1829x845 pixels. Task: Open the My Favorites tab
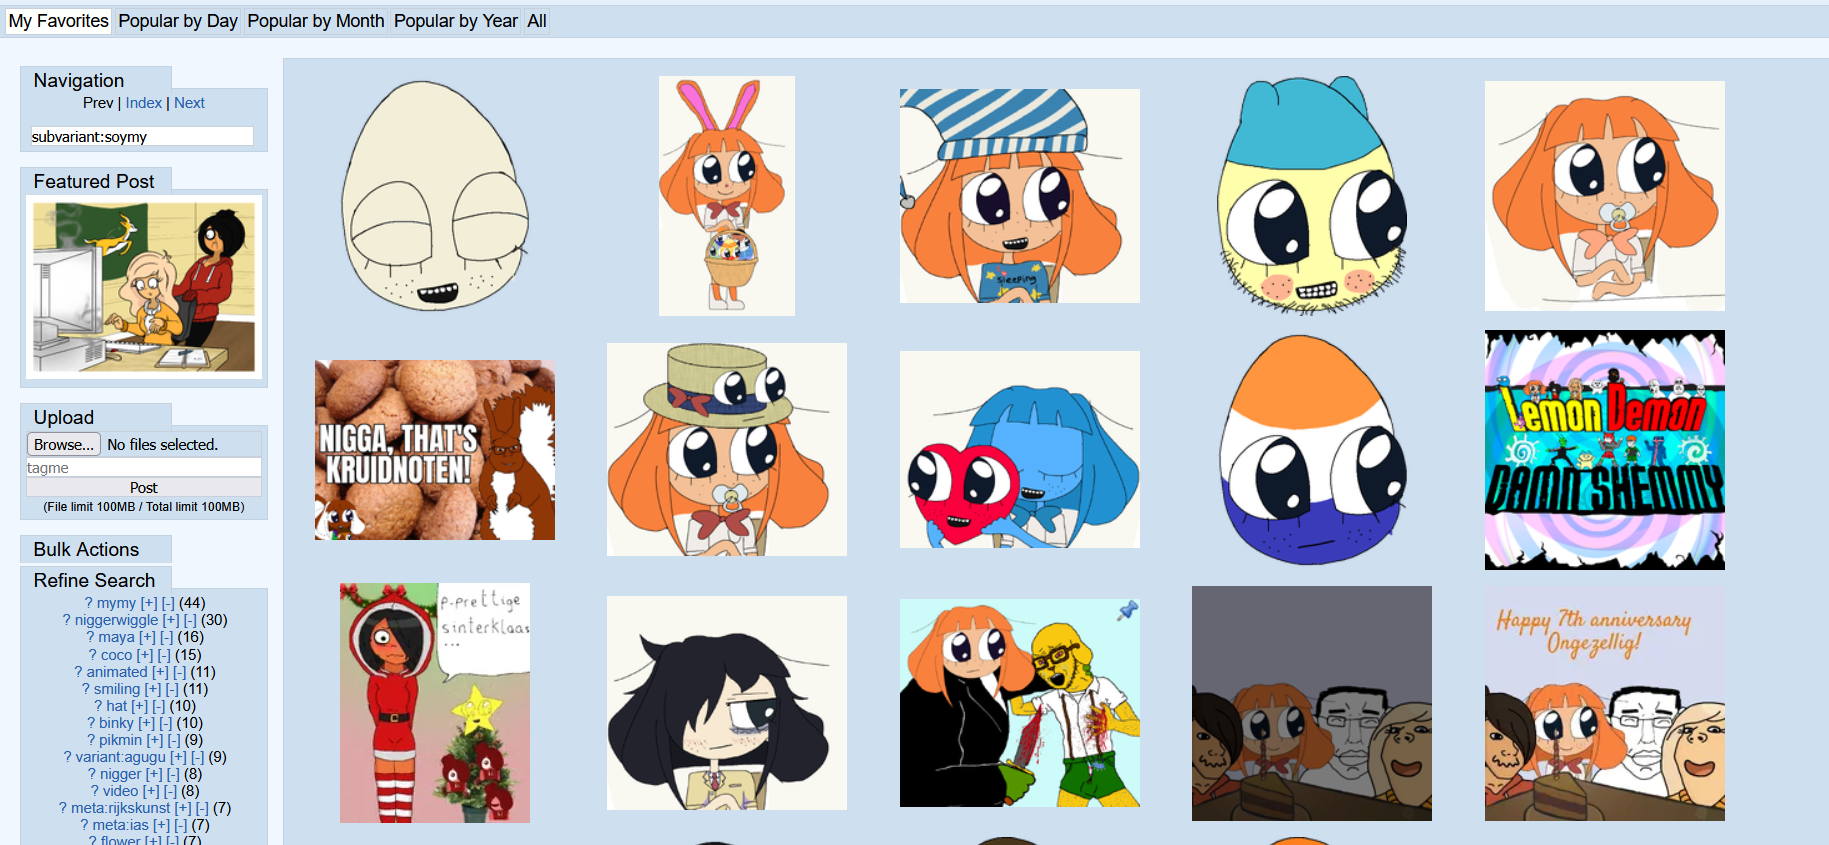coord(58,21)
